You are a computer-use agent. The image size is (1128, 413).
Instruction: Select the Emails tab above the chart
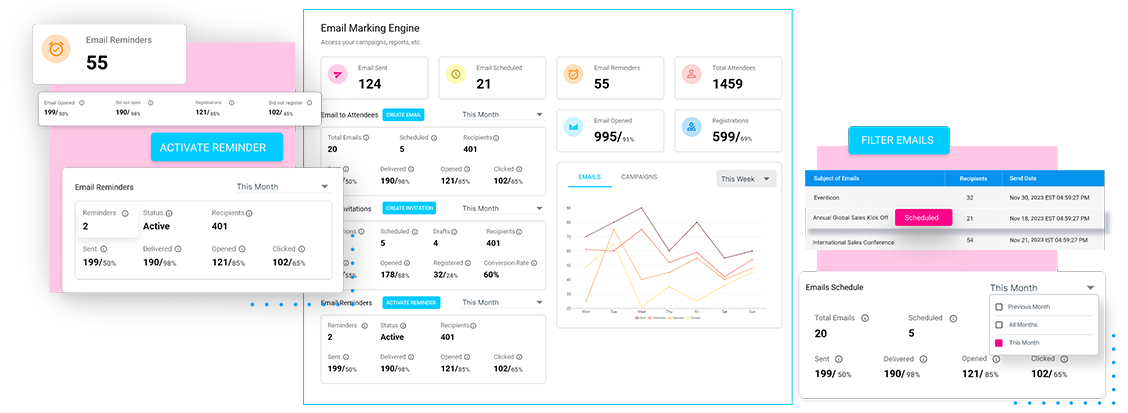[x=589, y=177]
